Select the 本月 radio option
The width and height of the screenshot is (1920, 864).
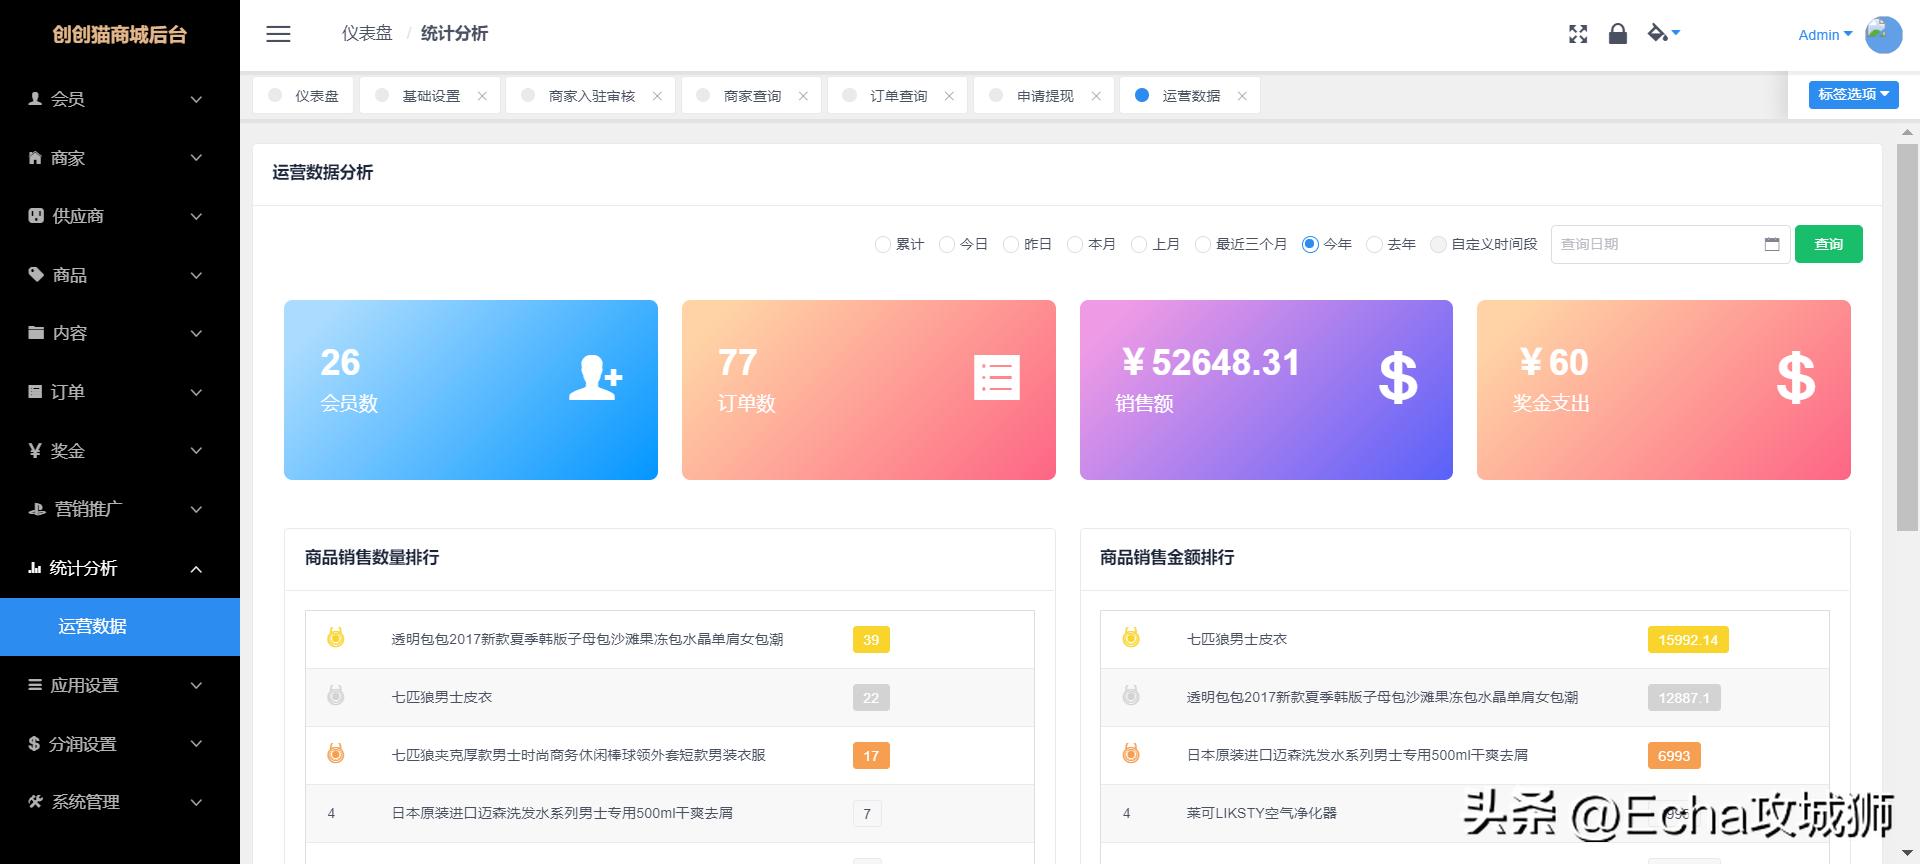(x=1074, y=244)
